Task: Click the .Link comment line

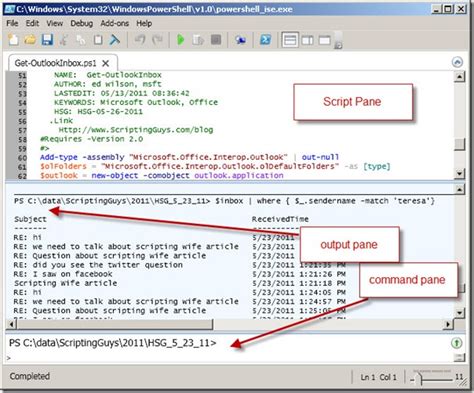Action: pos(61,121)
